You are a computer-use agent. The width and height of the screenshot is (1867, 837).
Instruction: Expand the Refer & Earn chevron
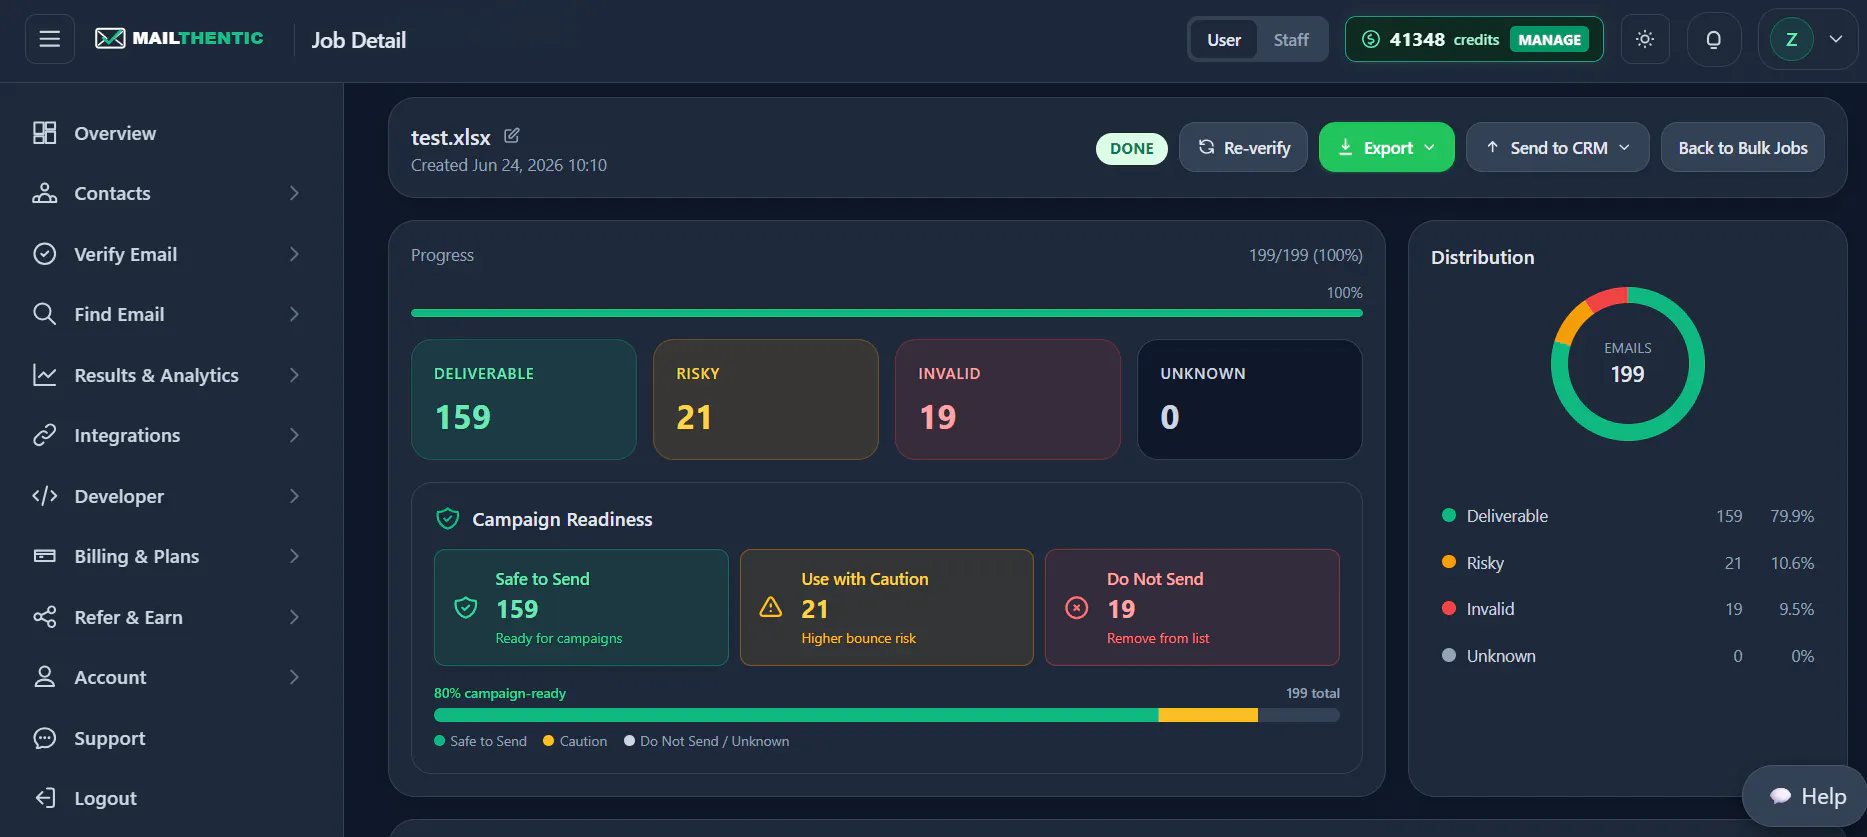click(x=294, y=617)
